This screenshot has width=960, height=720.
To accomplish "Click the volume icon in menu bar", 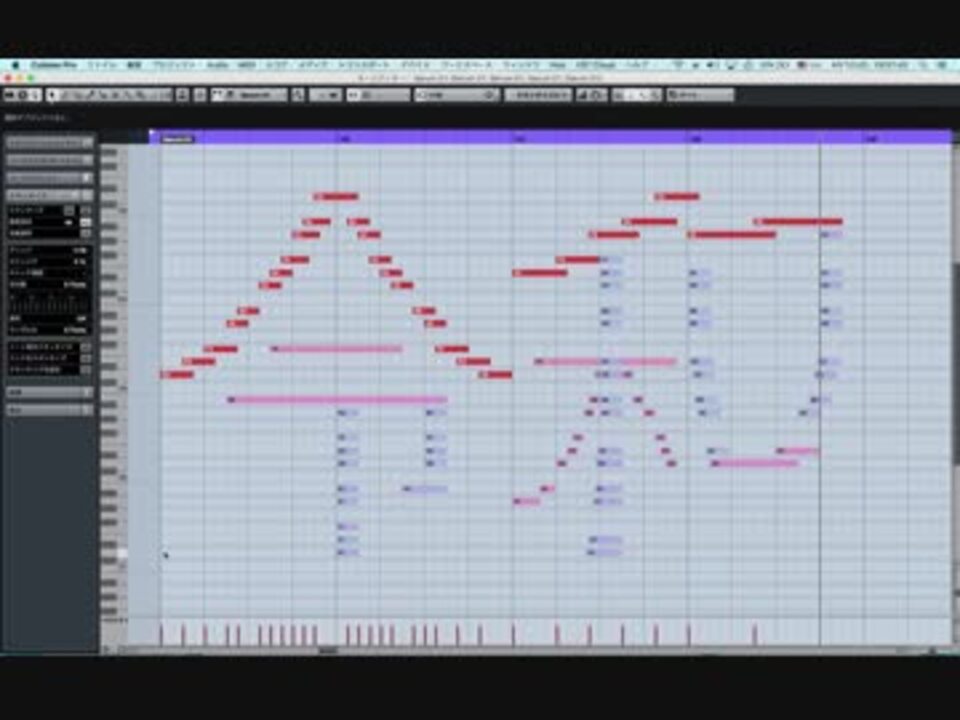I will coord(711,64).
